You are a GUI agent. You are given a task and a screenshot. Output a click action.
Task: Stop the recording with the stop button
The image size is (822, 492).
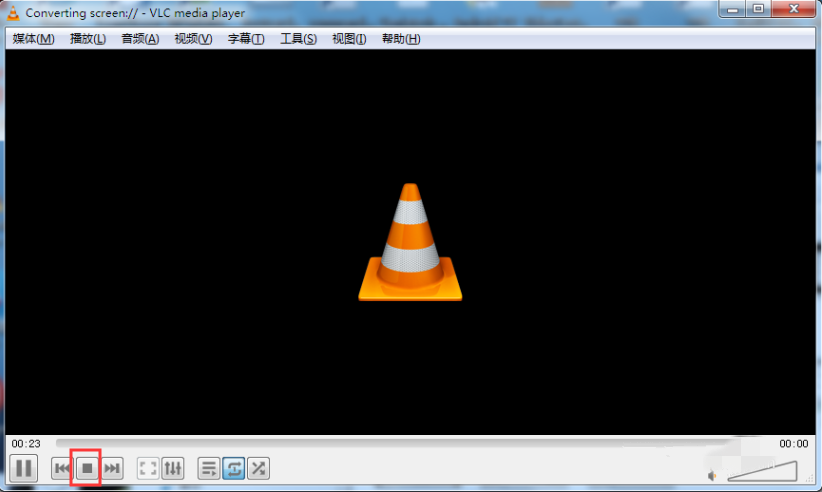click(87, 468)
